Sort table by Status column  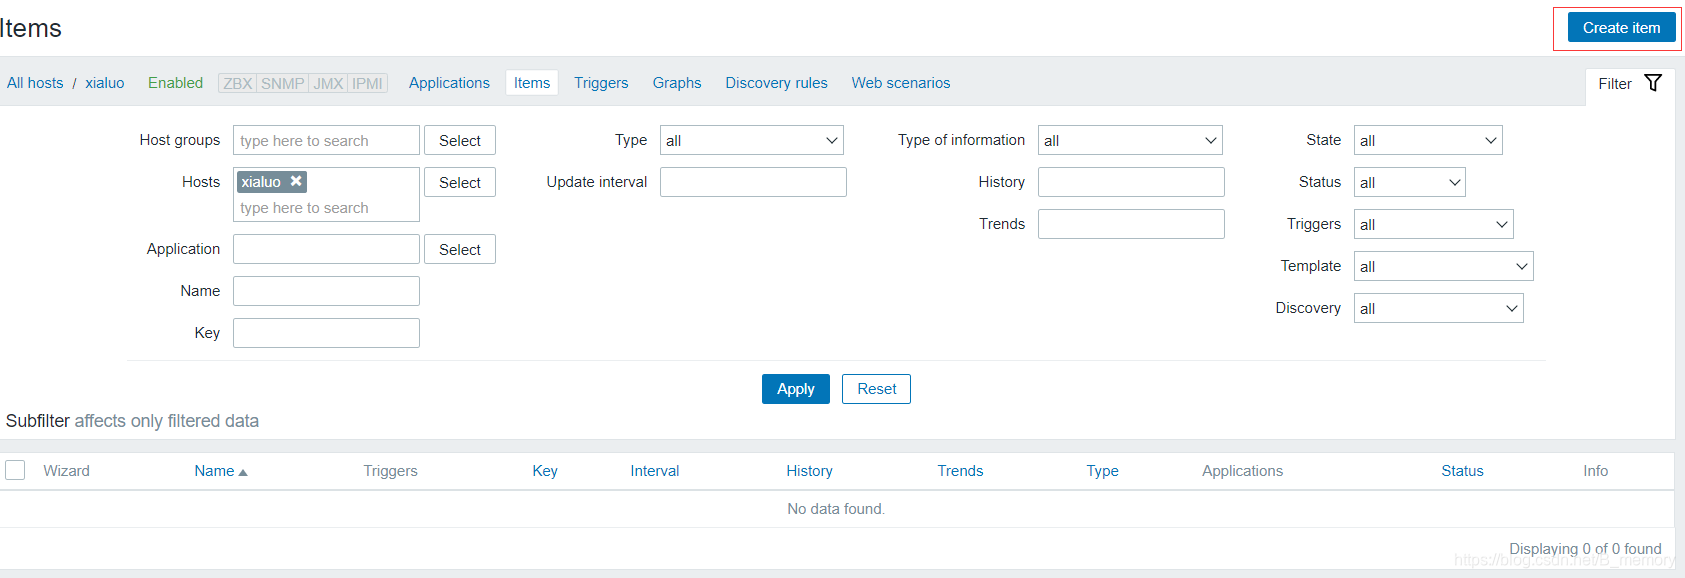[x=1462, y=471]
